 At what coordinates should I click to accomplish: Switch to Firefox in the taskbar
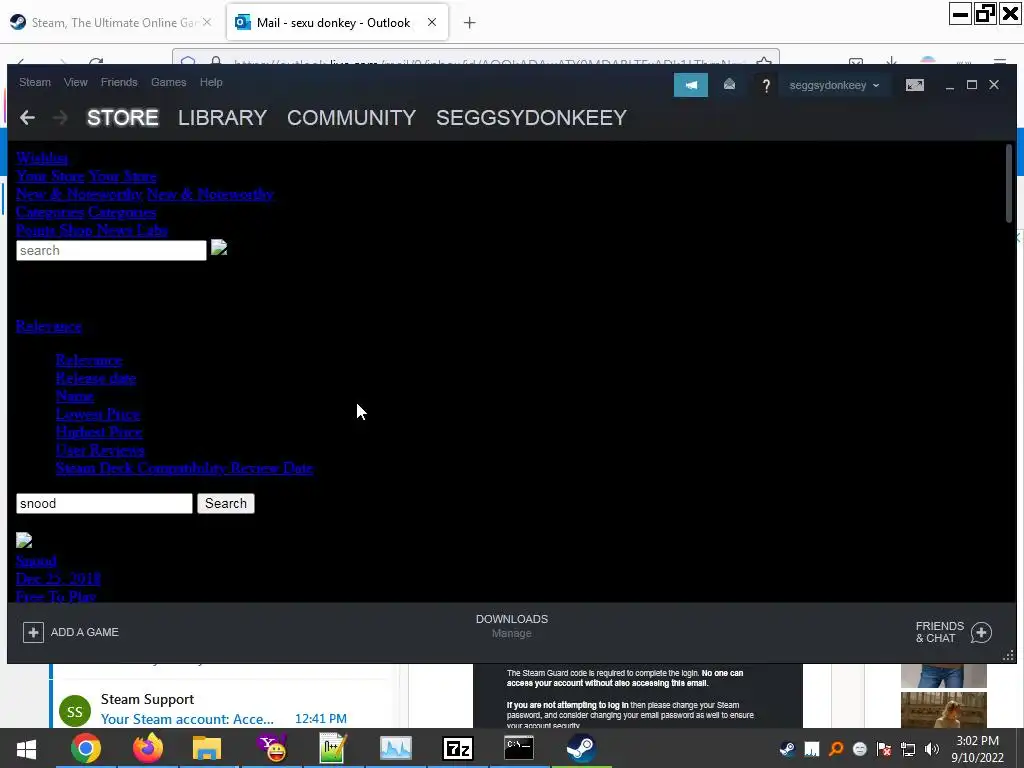[148, 748]
